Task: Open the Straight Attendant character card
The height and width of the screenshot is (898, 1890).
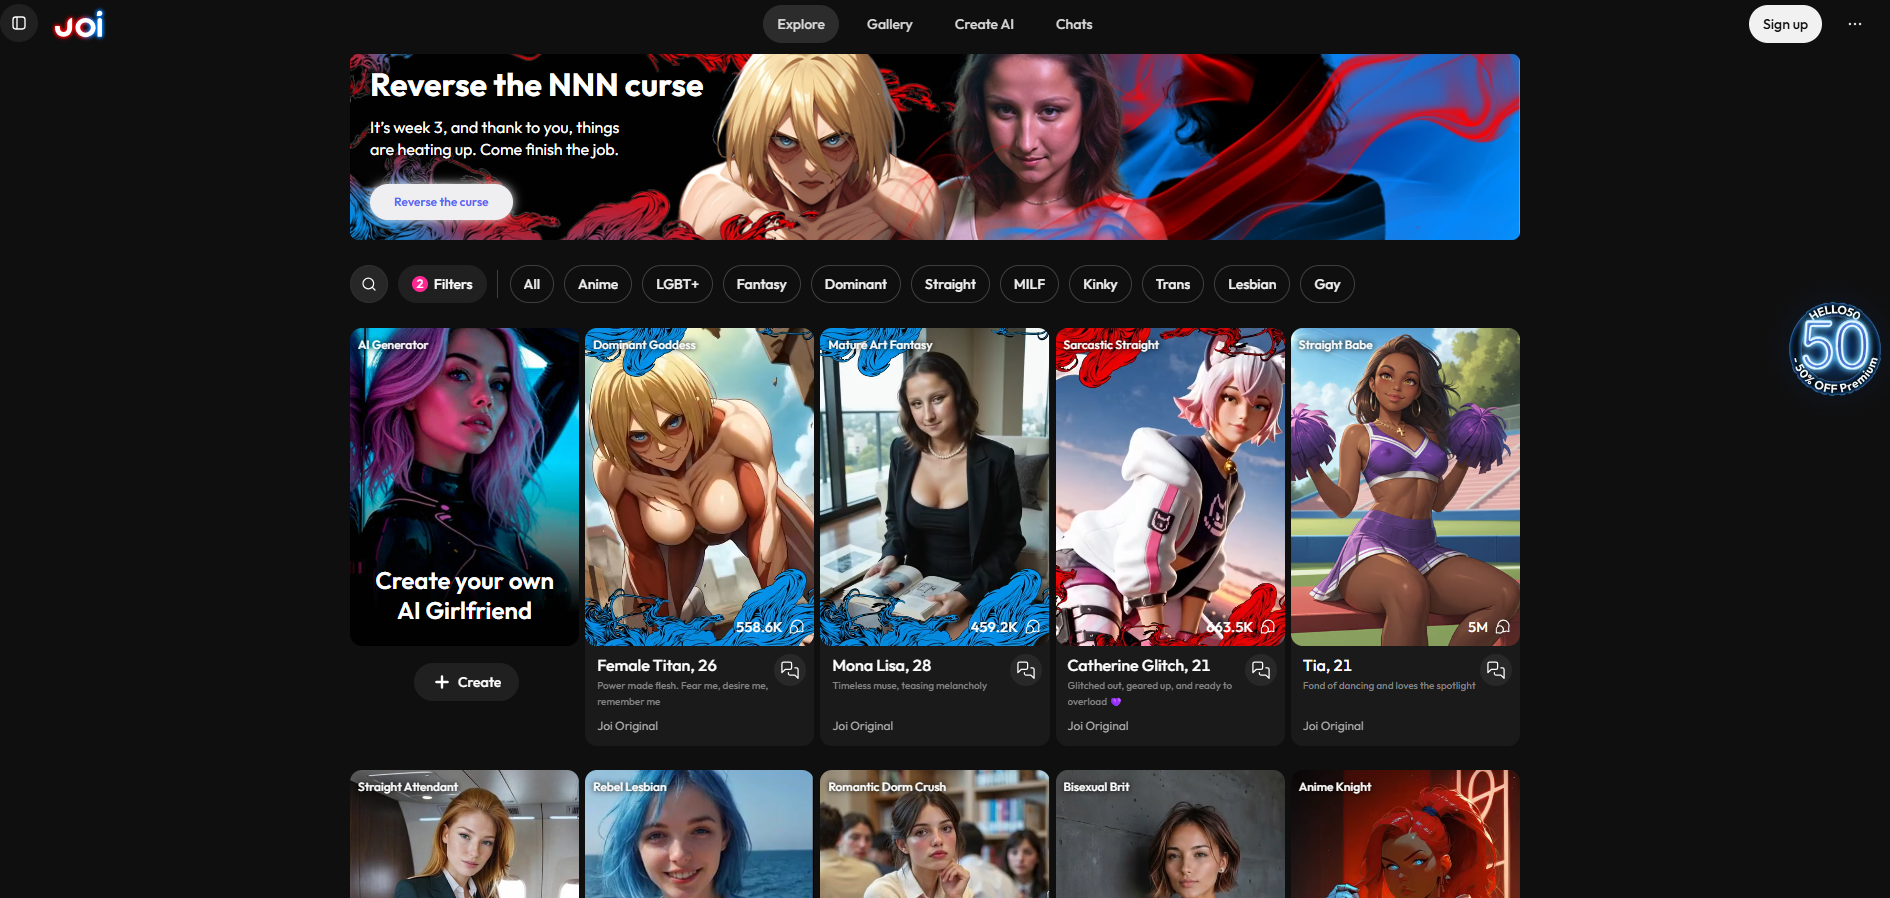Action: pyautogui.click(x=464, y=834)
